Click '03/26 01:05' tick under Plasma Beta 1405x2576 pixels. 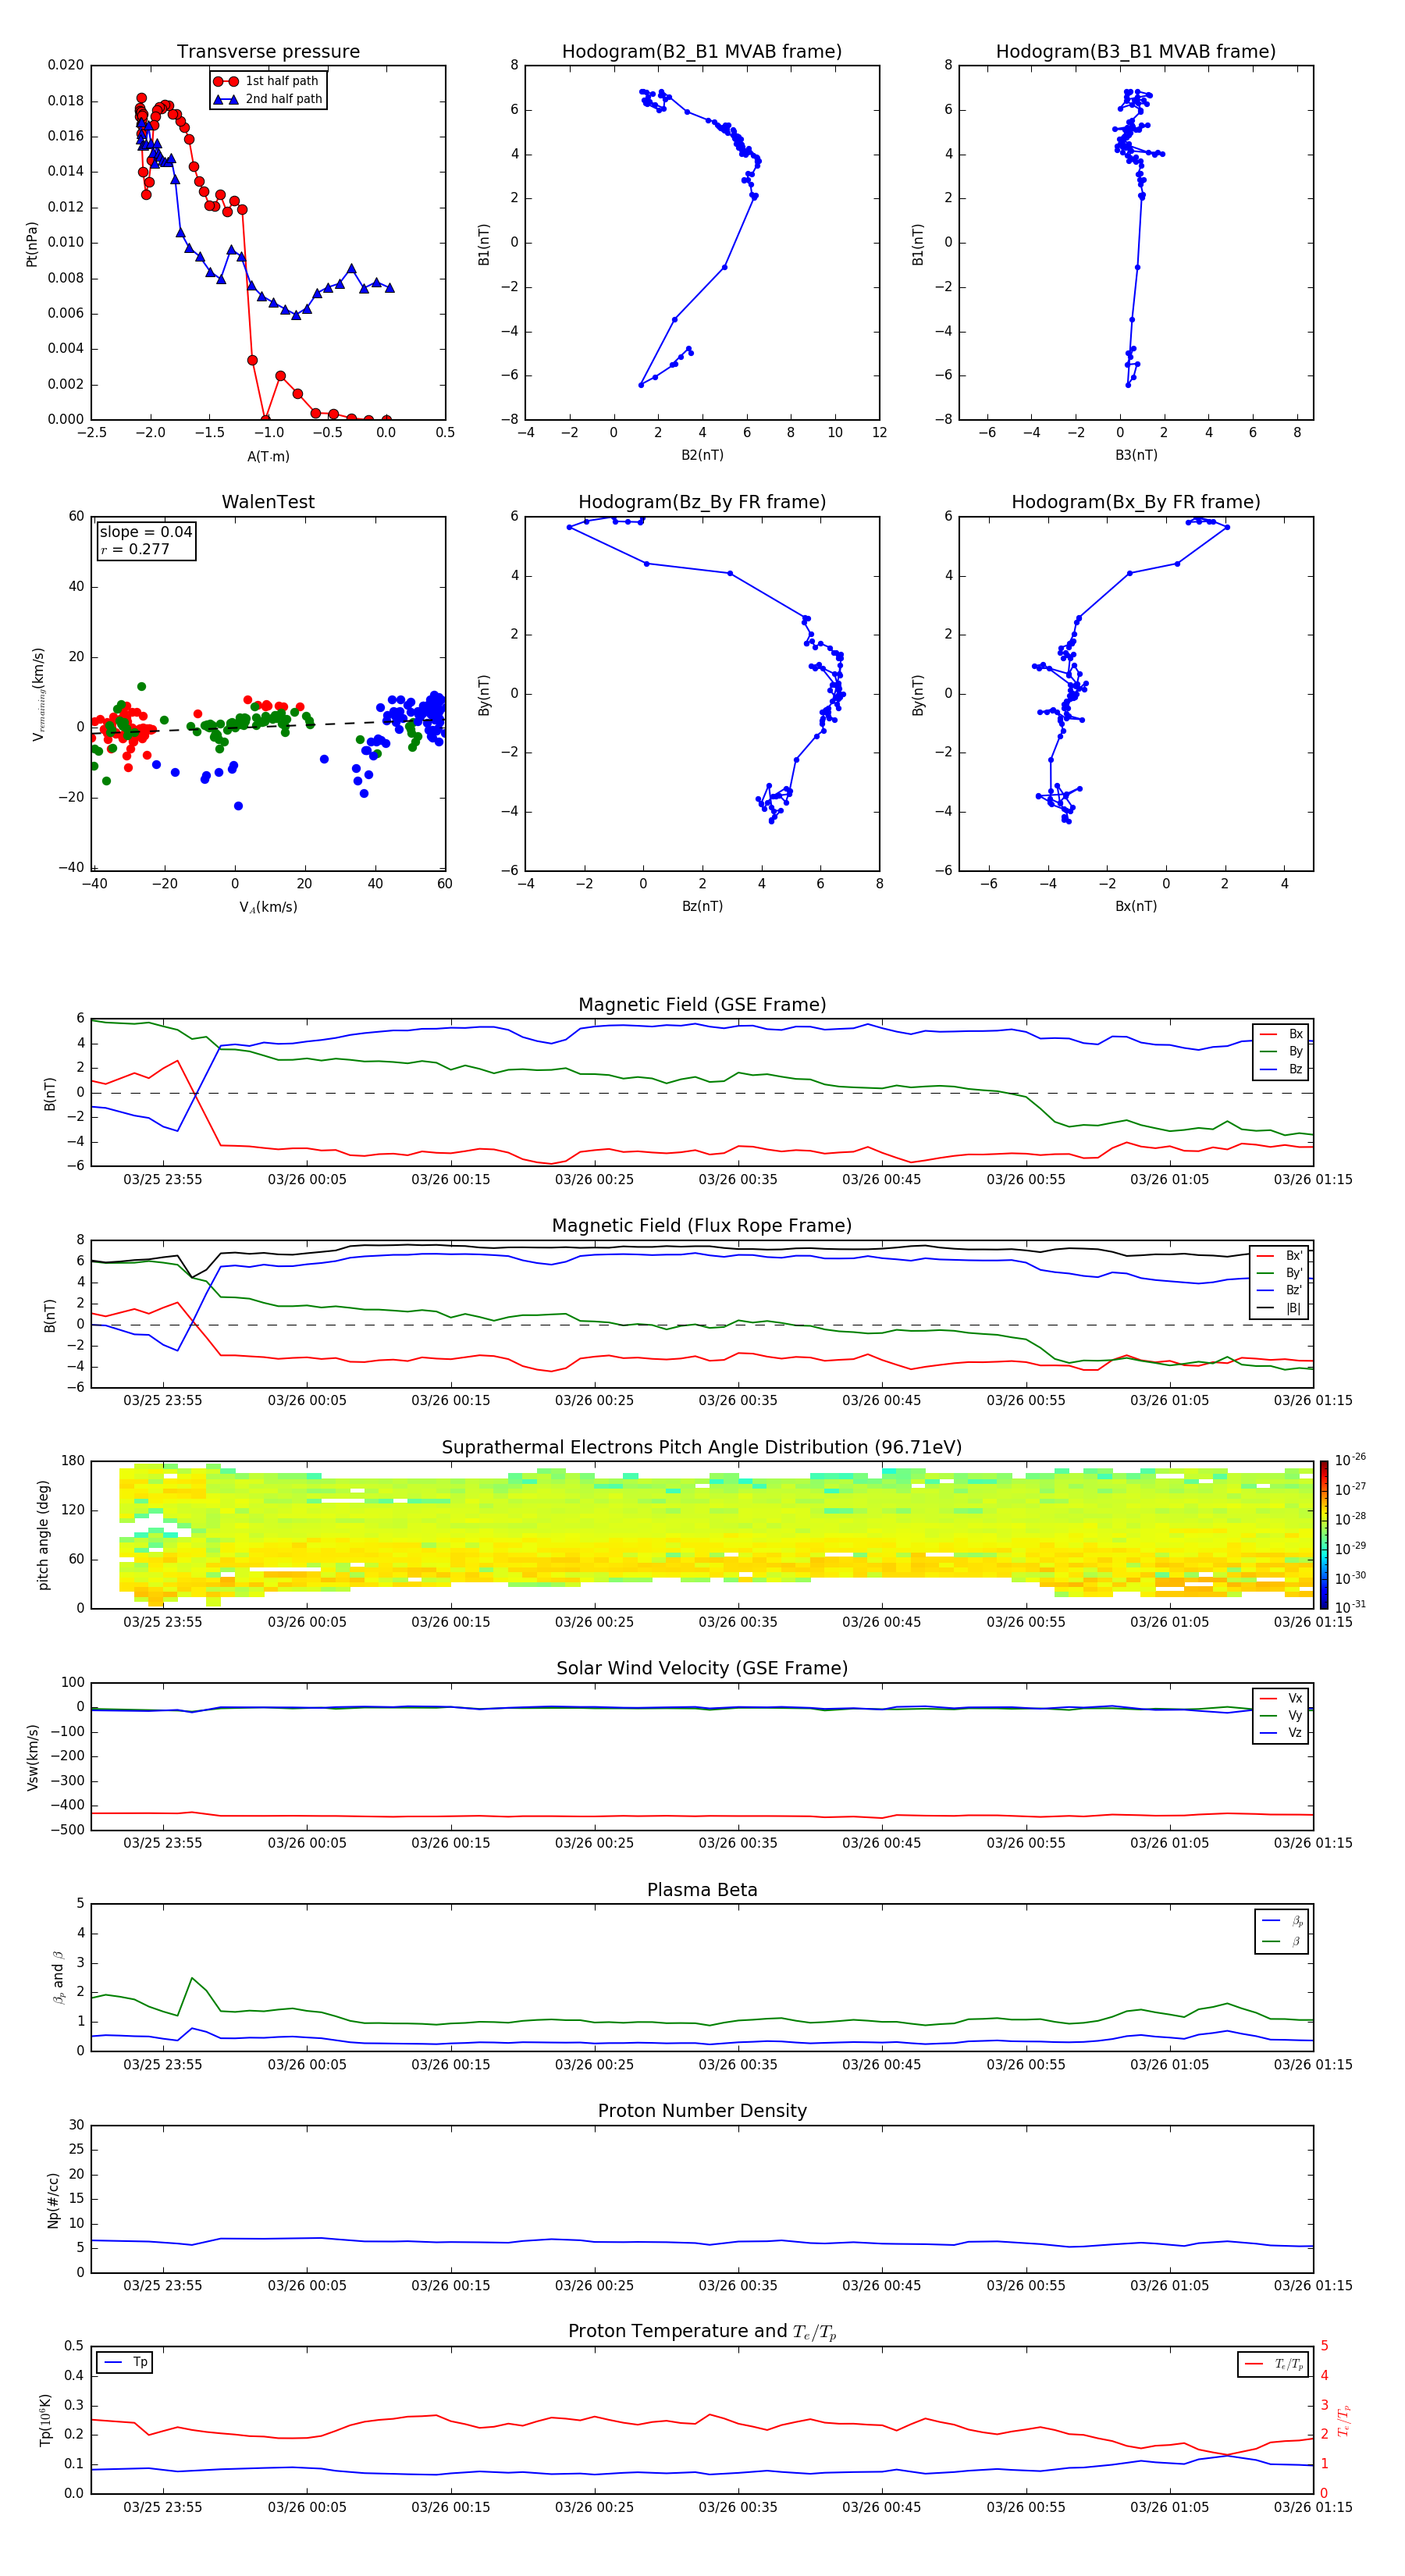(x=1169, y=2065)
